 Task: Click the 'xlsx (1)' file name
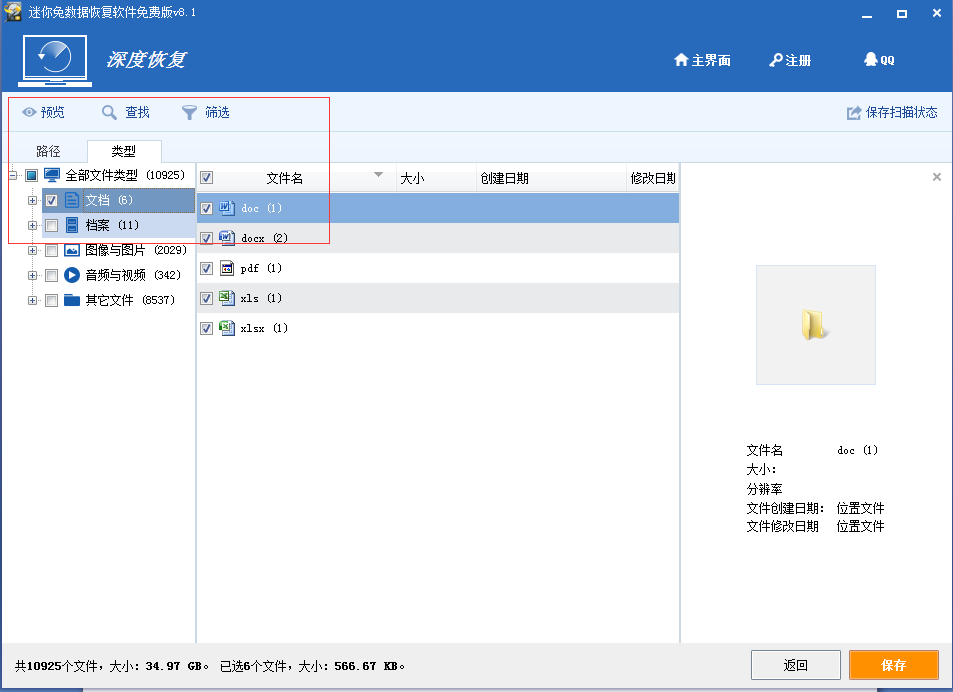point(264,329)
